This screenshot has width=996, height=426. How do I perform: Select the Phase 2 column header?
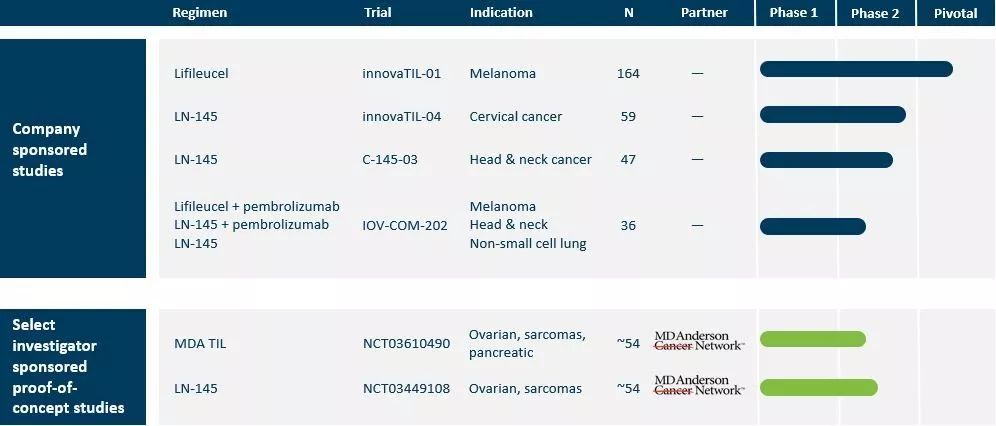[x=875, y=13]
